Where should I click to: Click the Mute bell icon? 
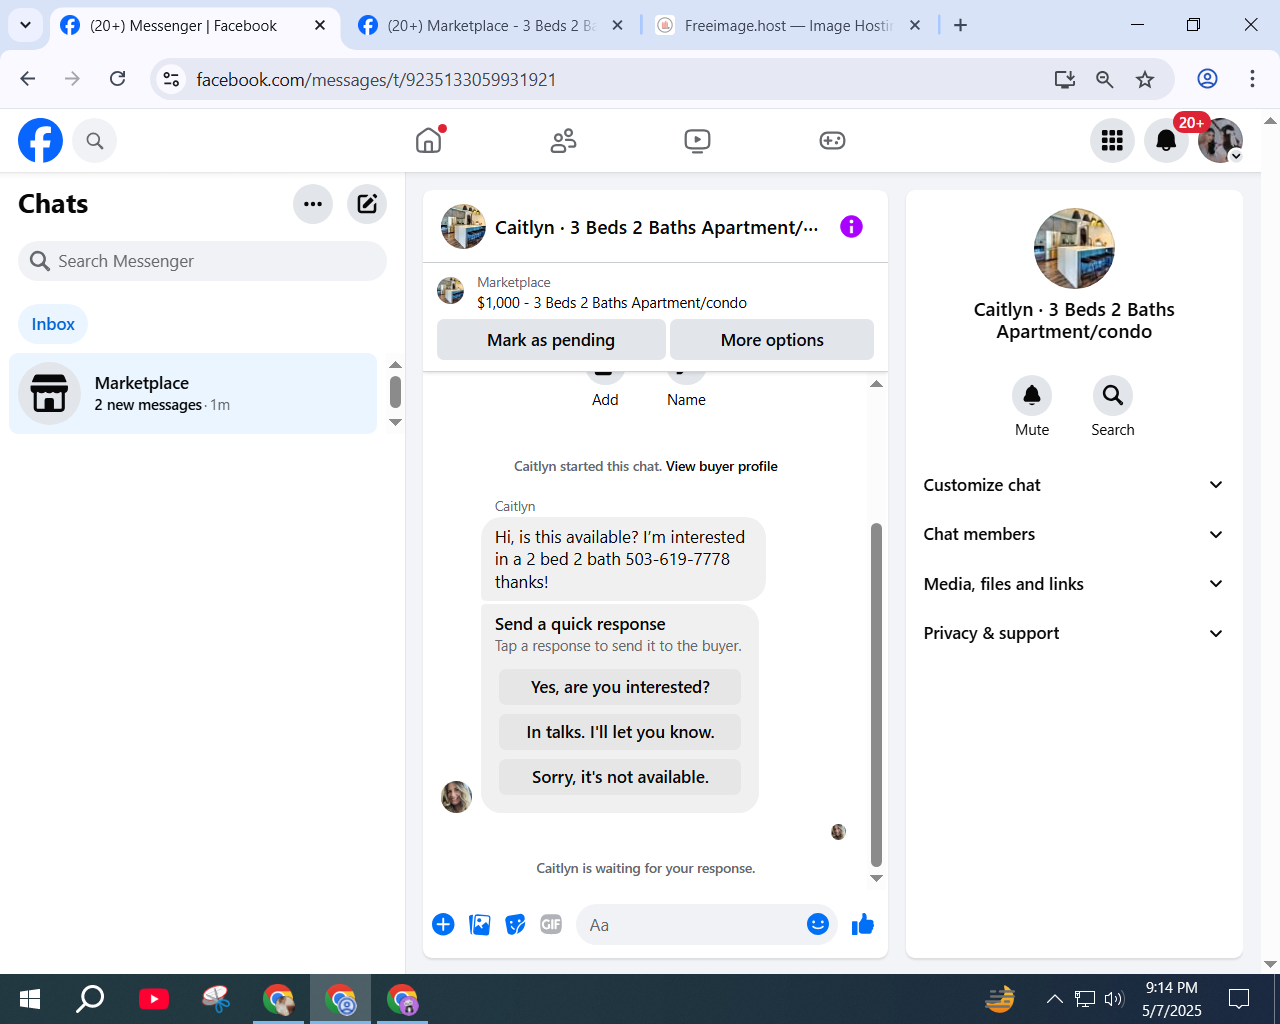(1032, 396)
